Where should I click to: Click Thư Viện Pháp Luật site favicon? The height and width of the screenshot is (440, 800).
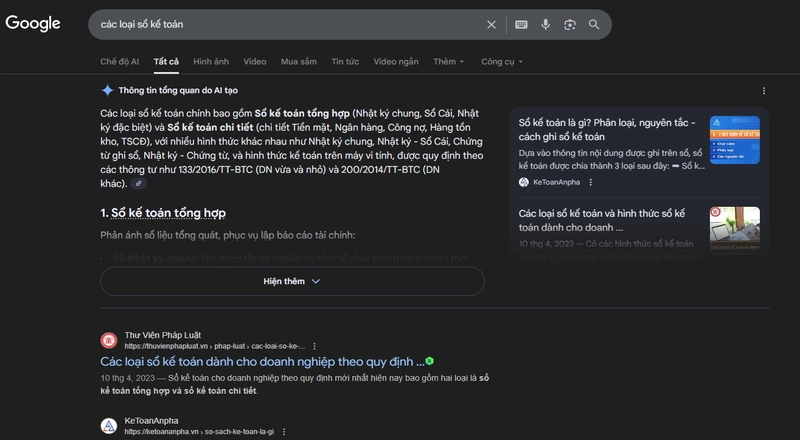109,340
